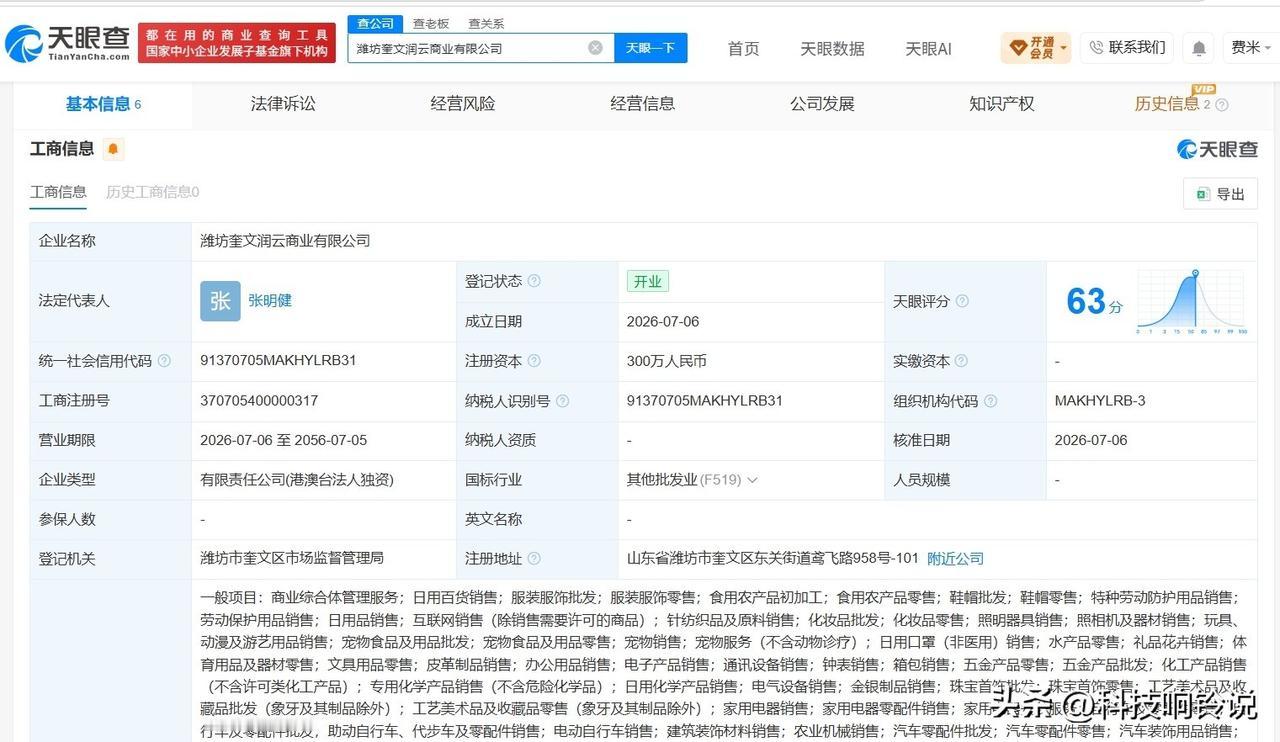This screenshot has height=742, width=1280.
Task: Select organization code MAKHYLRB-3
Action: coord(1100,401)
